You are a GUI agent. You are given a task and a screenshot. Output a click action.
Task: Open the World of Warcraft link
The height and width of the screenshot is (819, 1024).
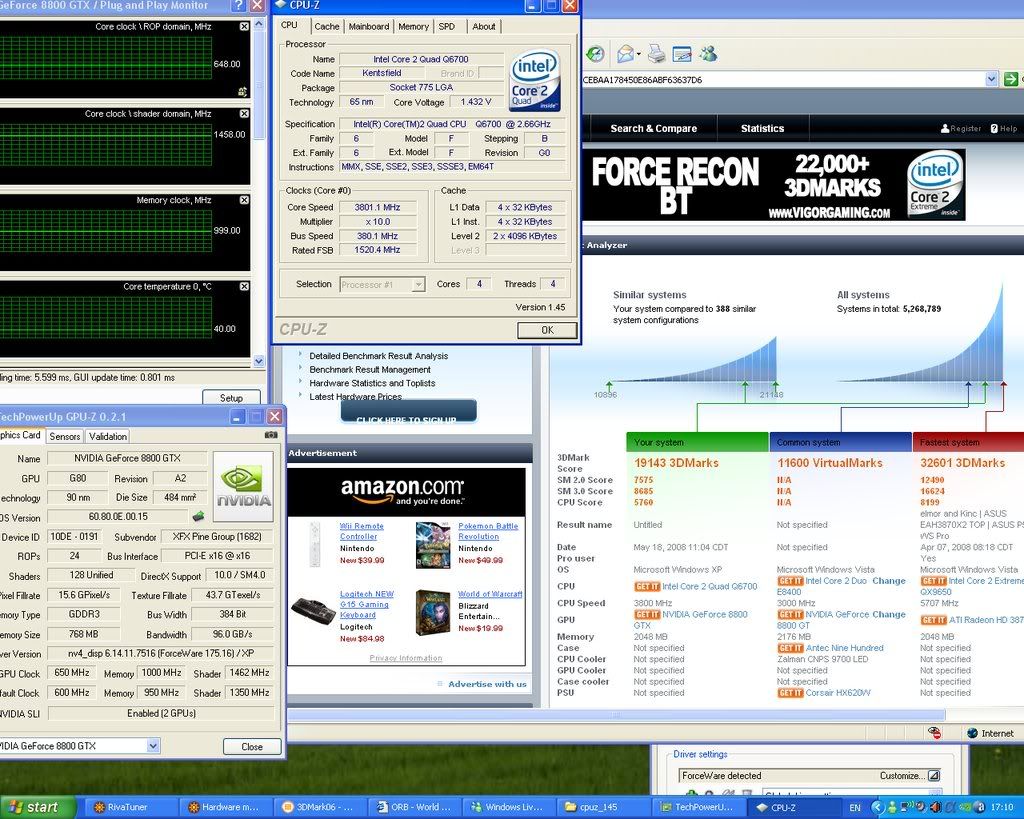pos(490,594)
